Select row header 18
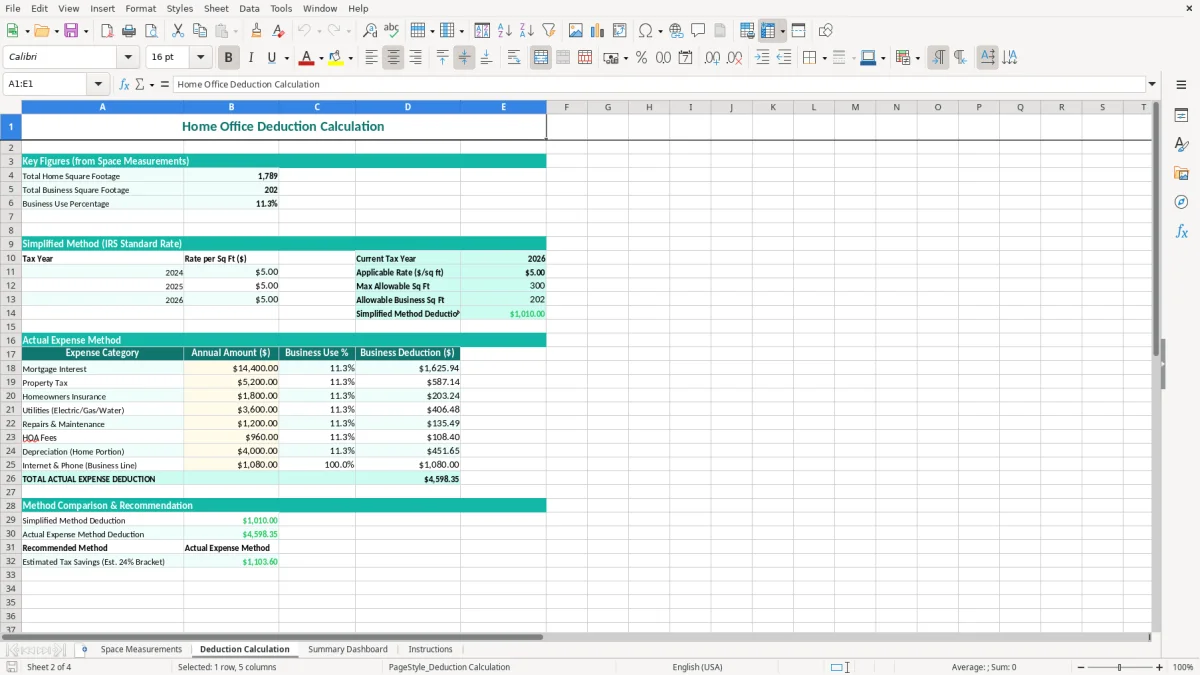The width and height of the screenshot is (1200, 675). coord(10,368)
